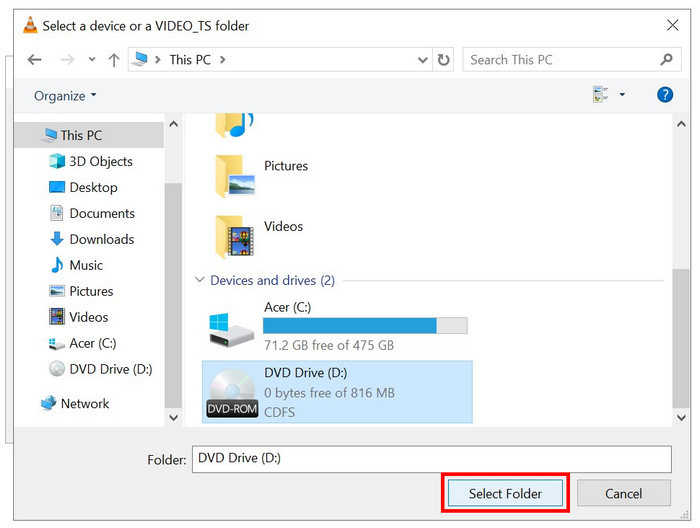Click the This PC icon in address bar
Viewport: 700px width, 528px height.
click(140, 59)
